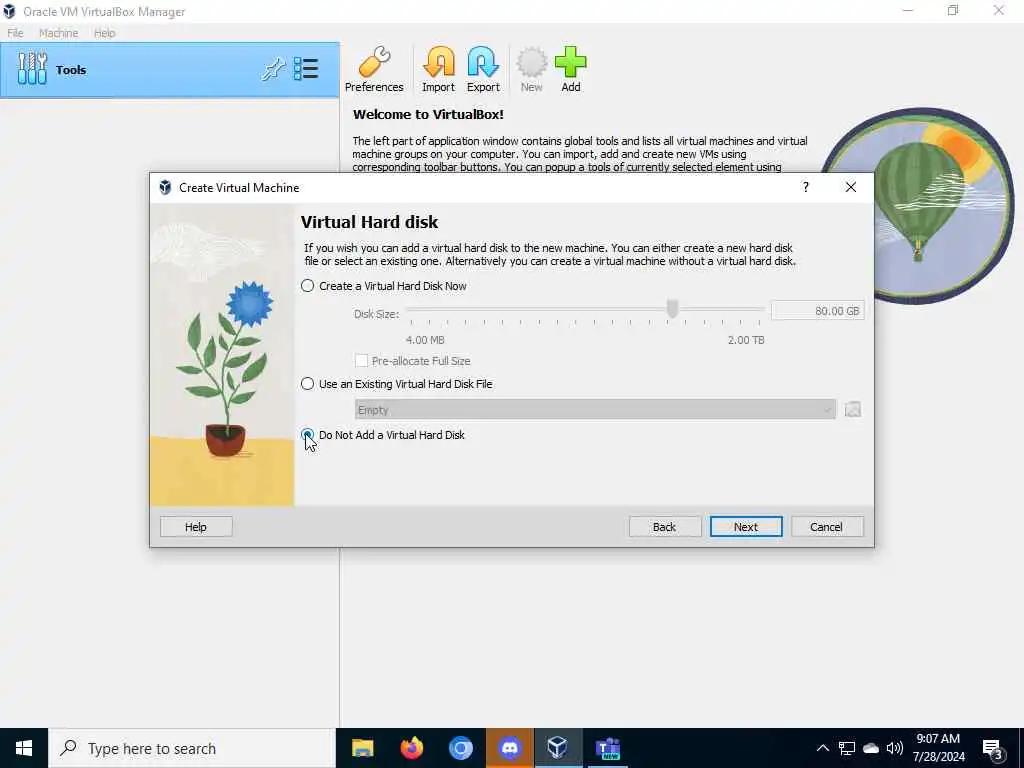The height and width of the screenshot is (768, 1024).
Task: Click the 4.00 MB slider minimum label
Action: [425, 340]
